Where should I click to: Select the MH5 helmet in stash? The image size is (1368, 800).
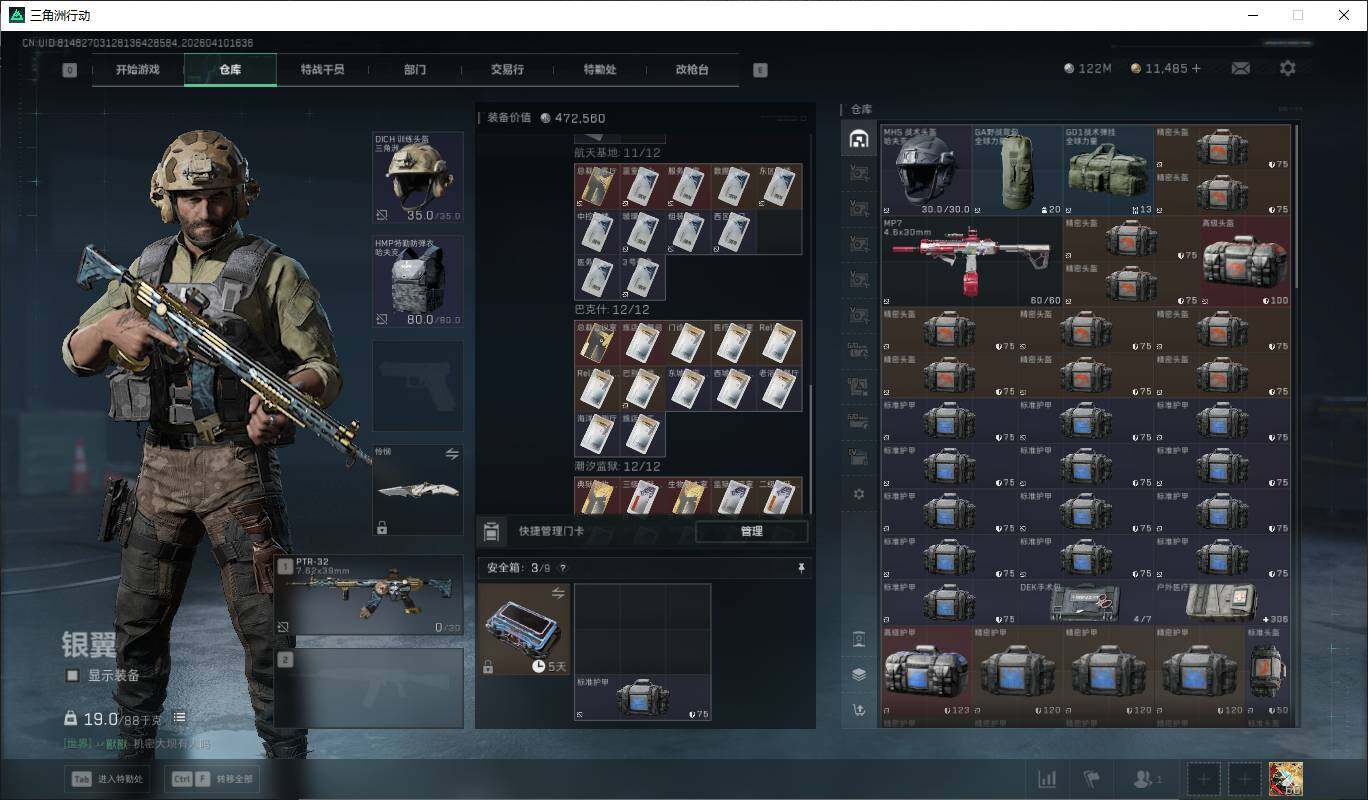pyautogui.click(x=926, y=169)
